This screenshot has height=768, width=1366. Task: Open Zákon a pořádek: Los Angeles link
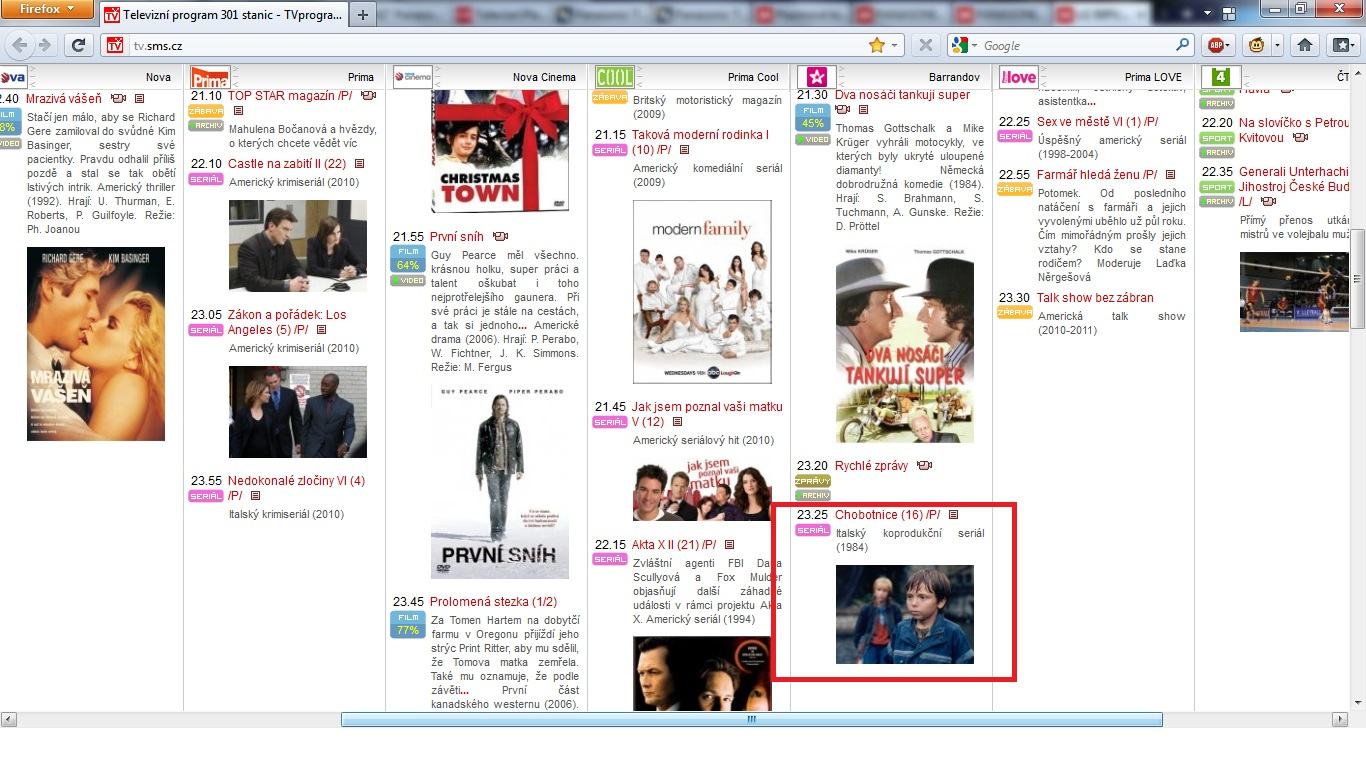coord(287,322)
